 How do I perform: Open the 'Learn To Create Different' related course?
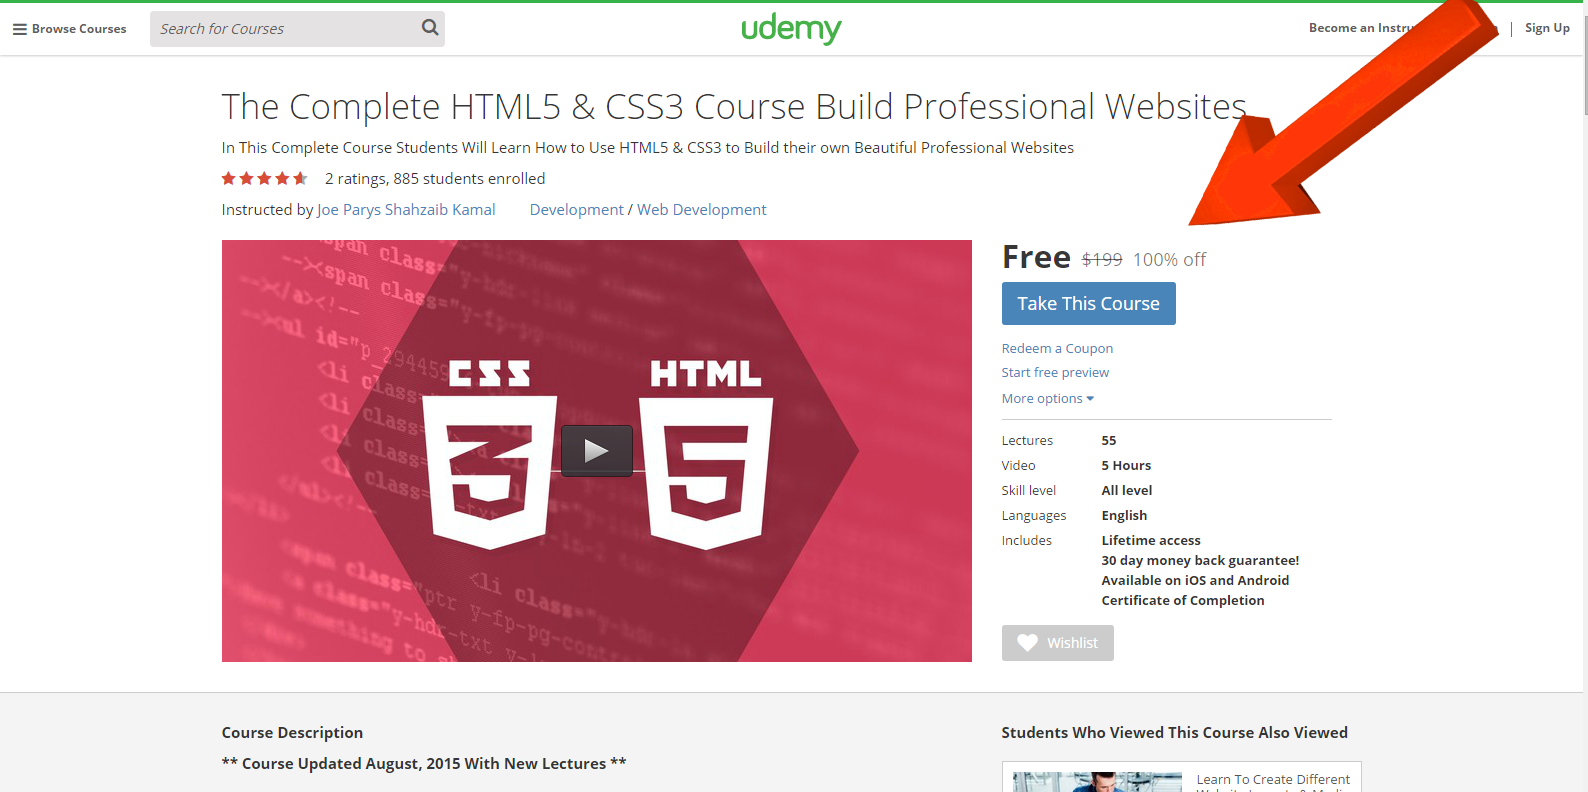1273,780
